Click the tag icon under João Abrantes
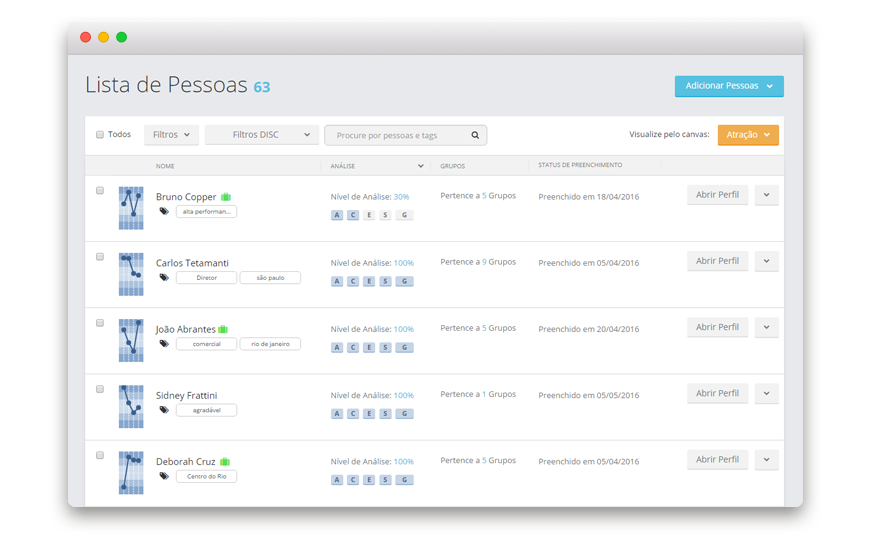The image size is (870, 540). 164,344
